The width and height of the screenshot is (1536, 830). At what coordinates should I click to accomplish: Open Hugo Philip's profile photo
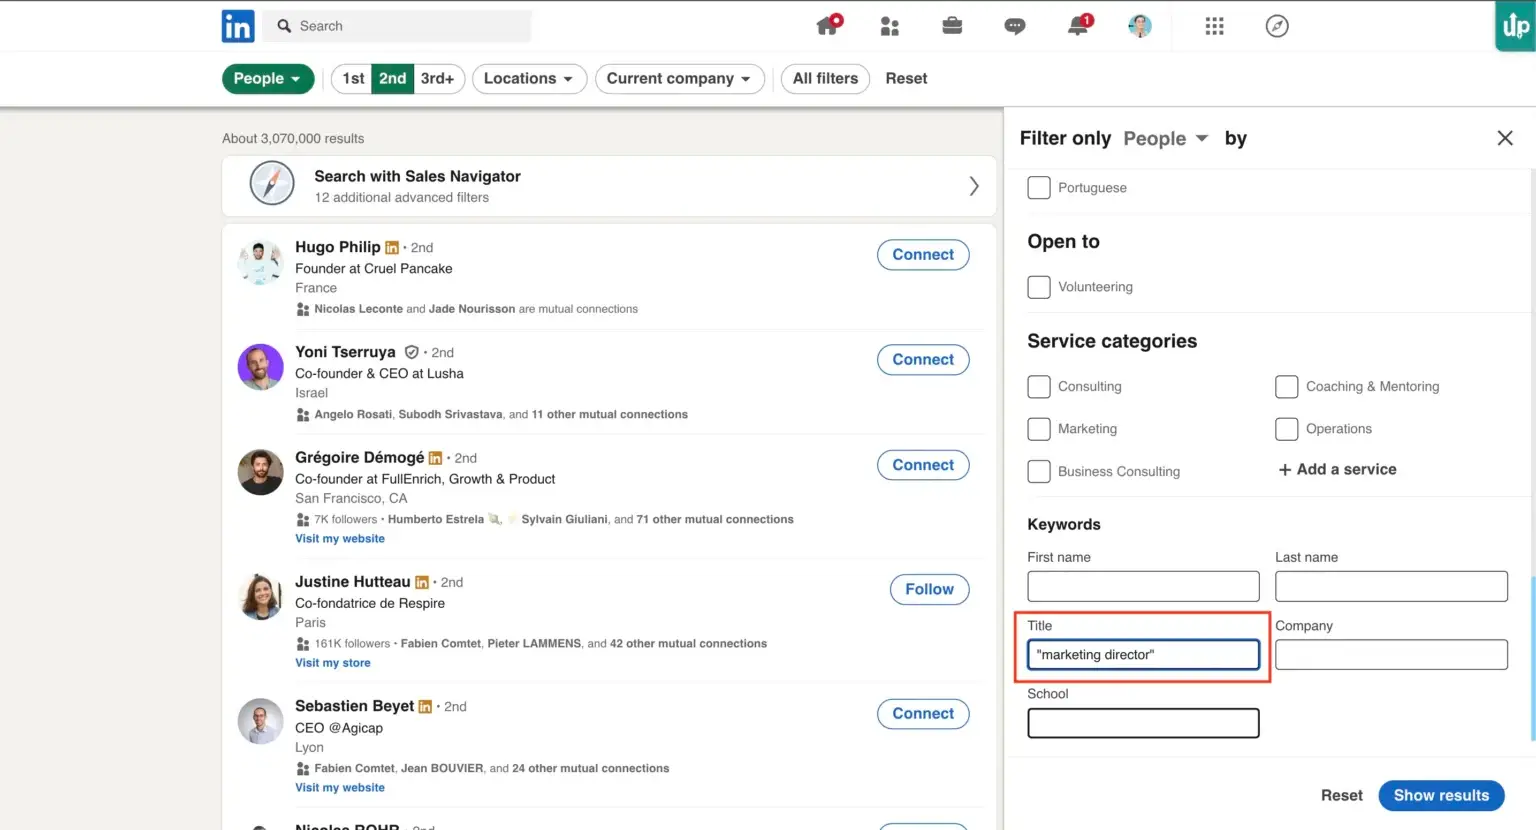[x=260, y=262]
